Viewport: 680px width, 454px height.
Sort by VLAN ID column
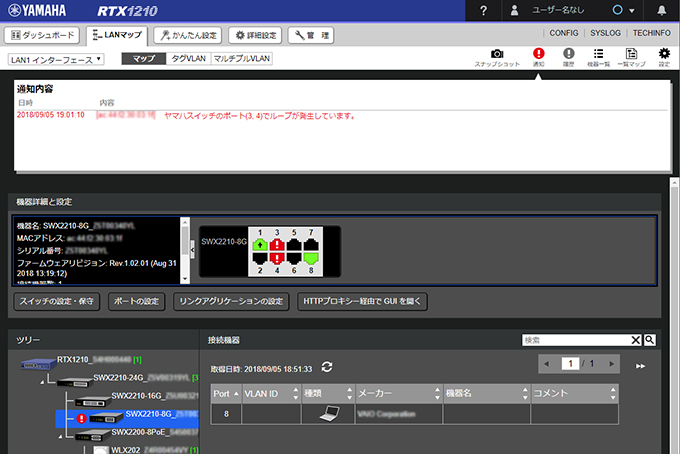[x=271, y=394]
